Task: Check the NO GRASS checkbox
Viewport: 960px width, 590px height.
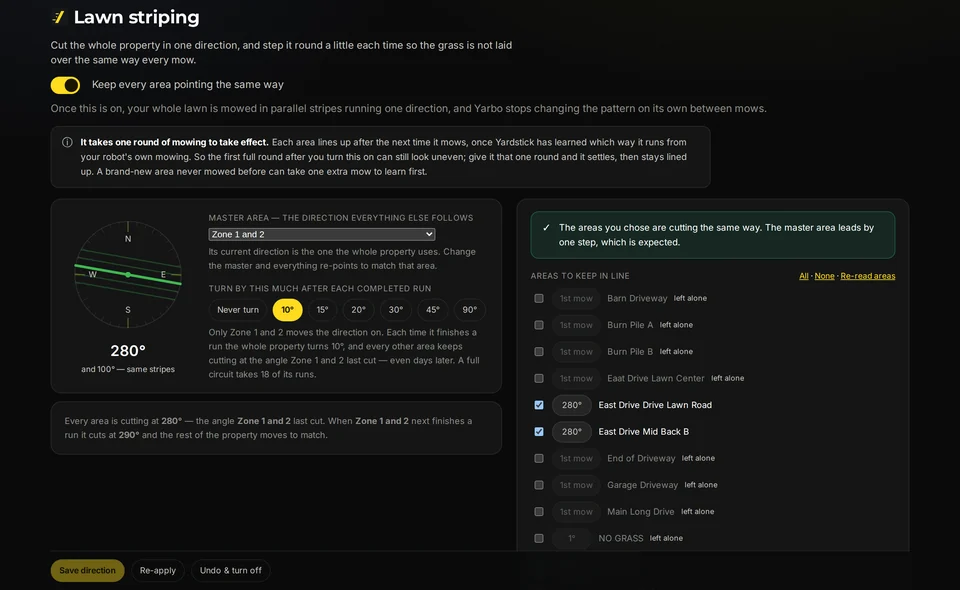Action: click(x=539, y=539)
